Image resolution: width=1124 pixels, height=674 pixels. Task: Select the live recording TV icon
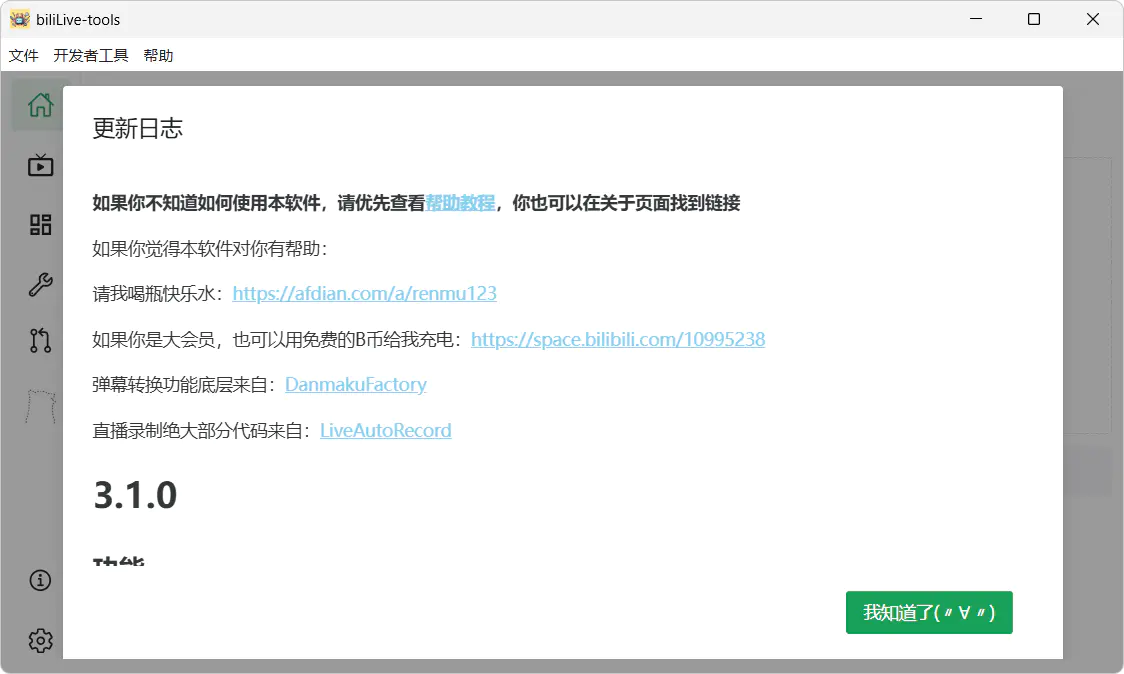click(40, 165)
